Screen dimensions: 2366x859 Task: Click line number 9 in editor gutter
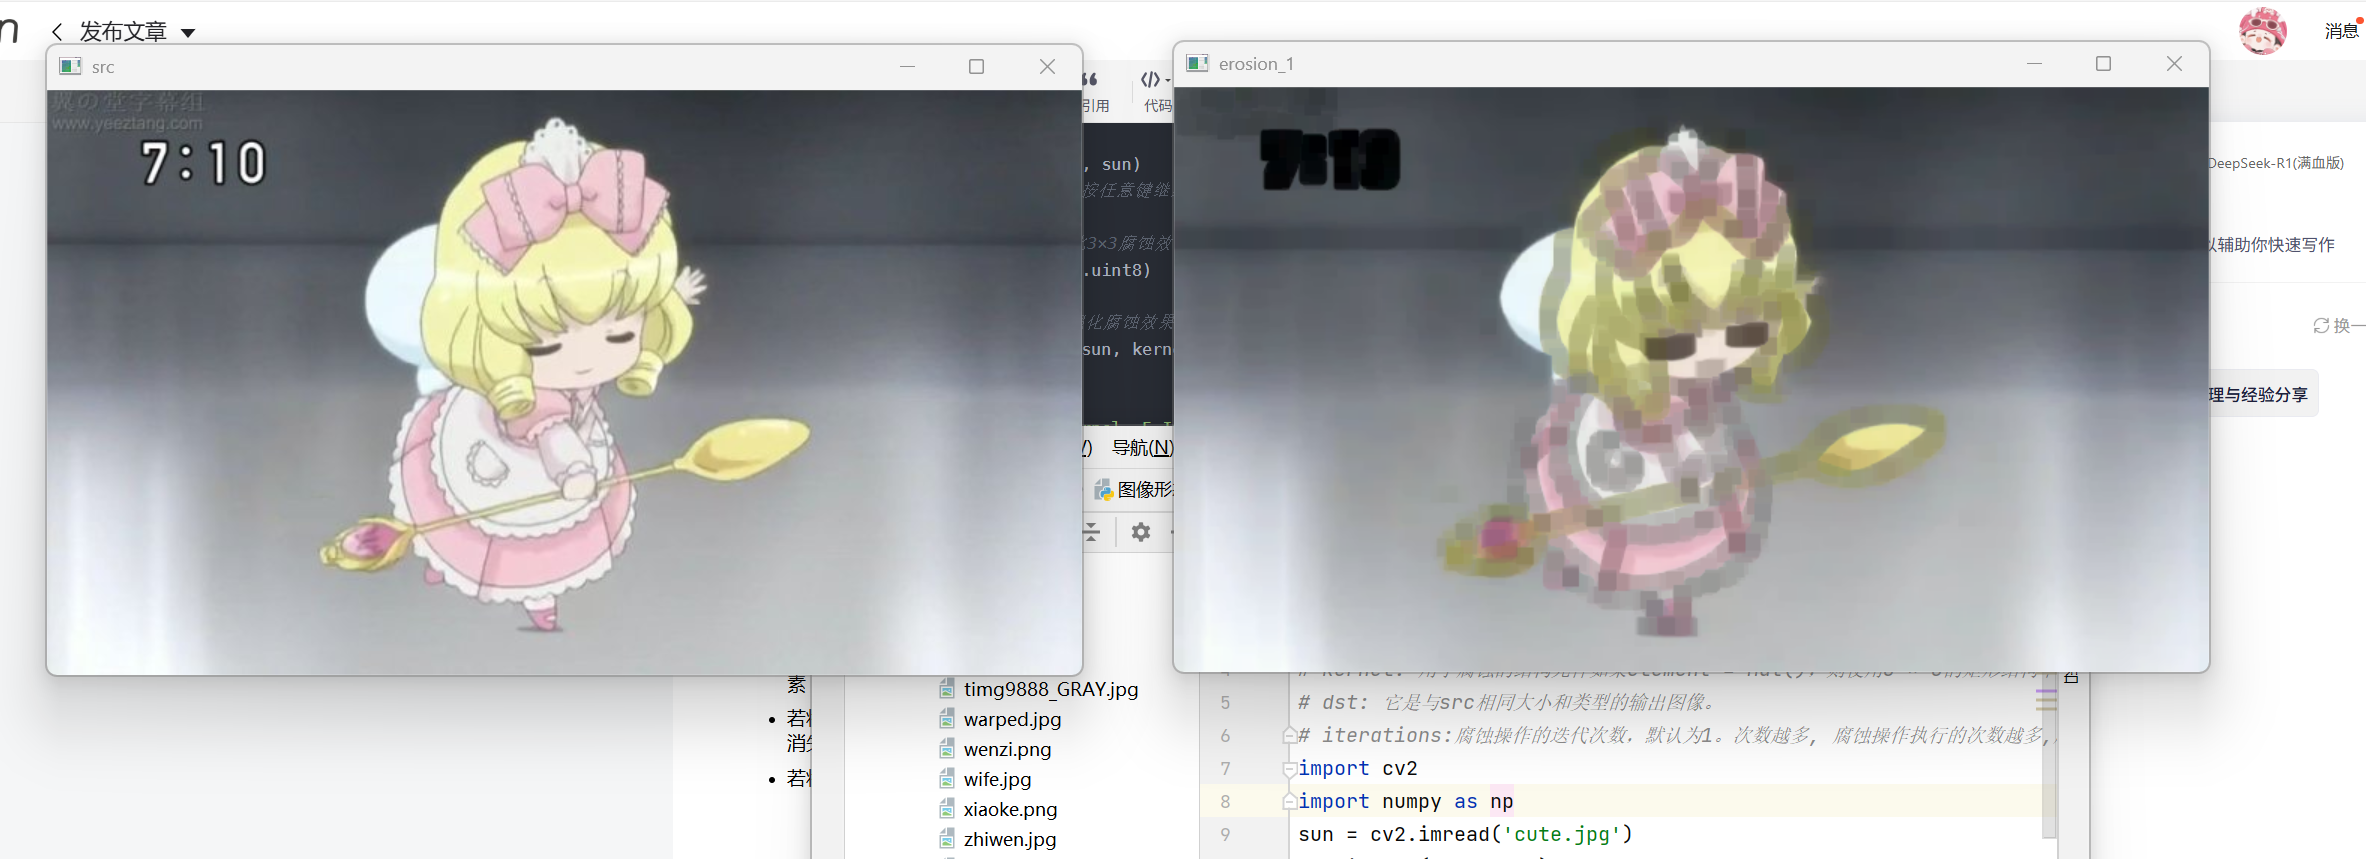point(1225,835)
